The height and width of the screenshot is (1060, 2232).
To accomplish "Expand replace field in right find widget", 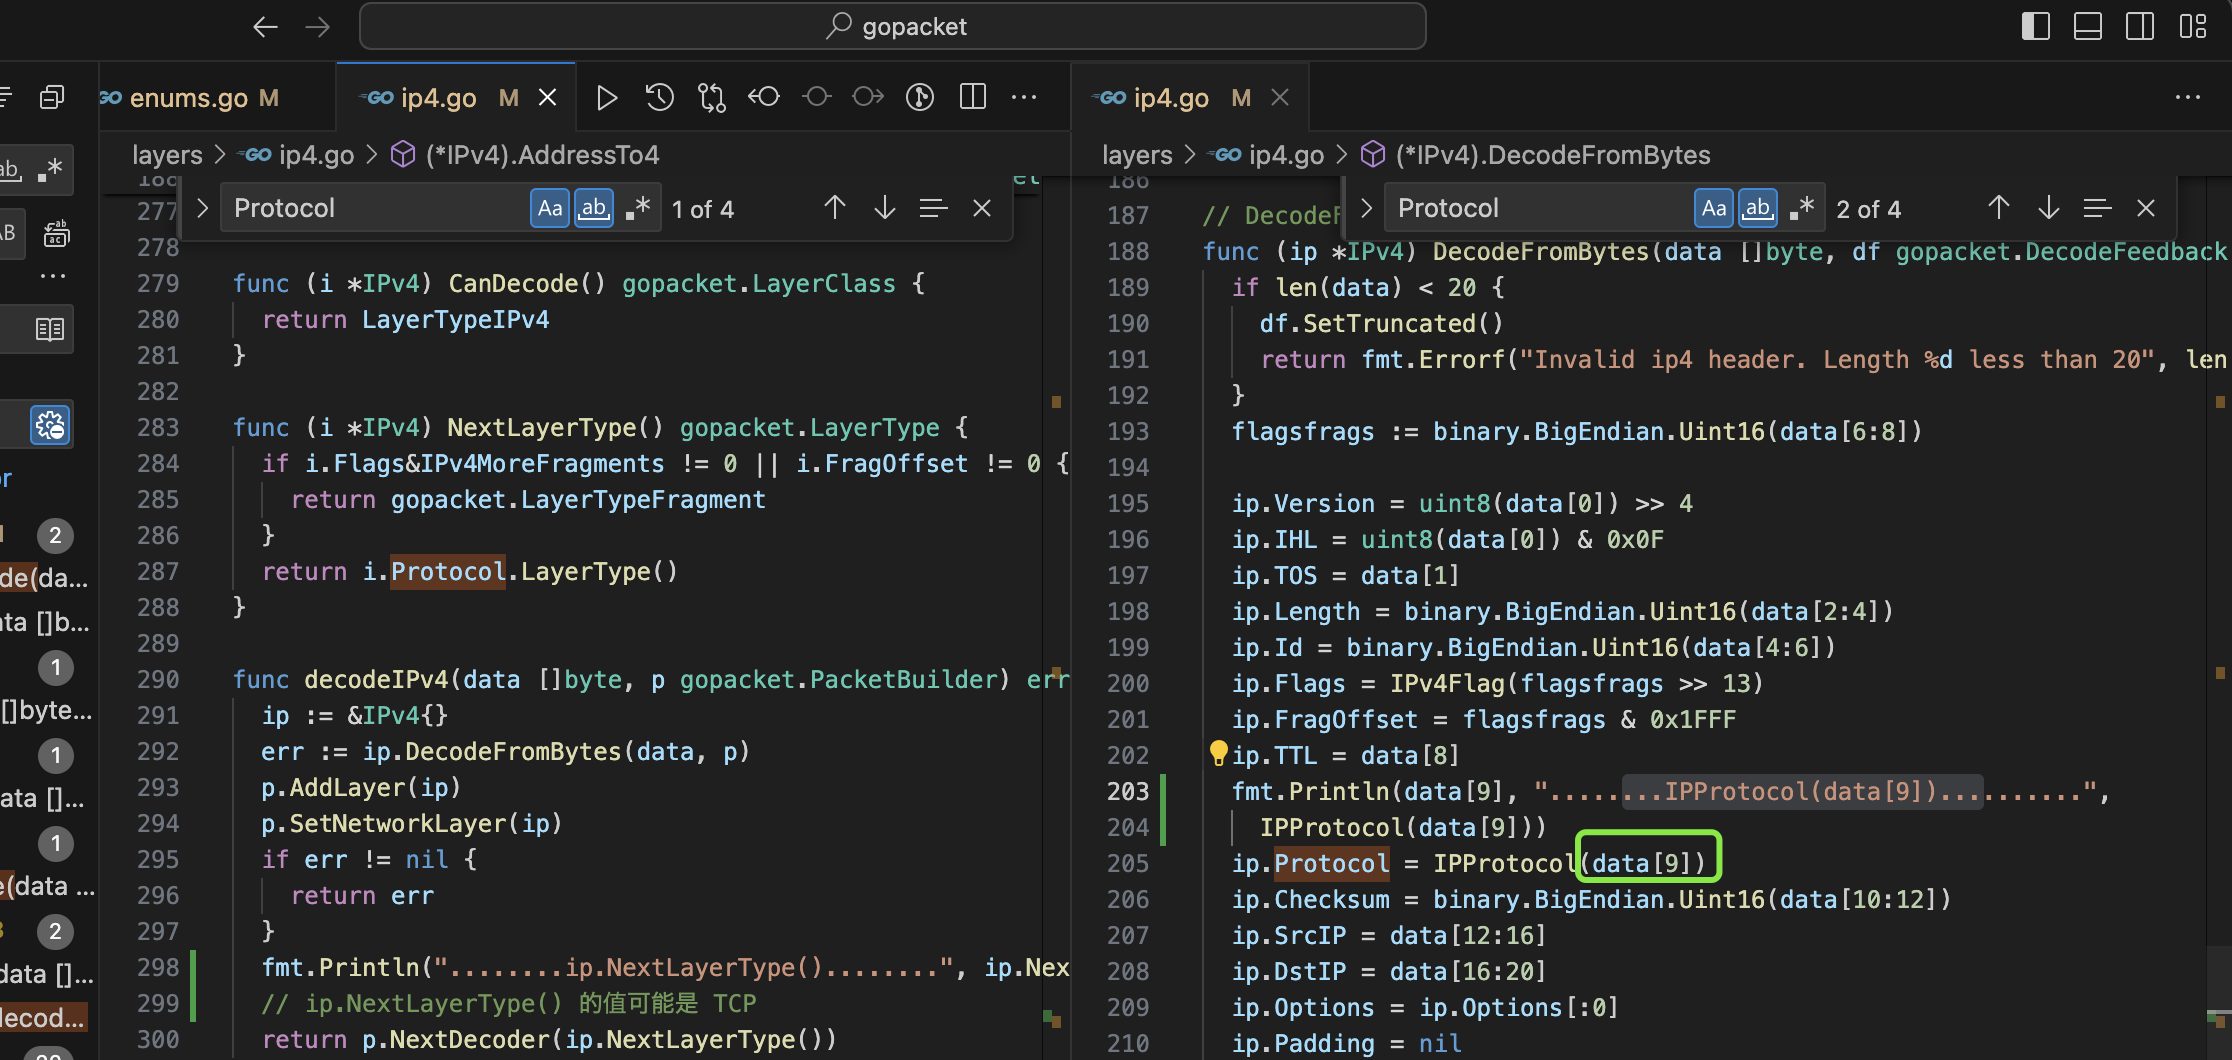I will click(x=1367, y=208).
